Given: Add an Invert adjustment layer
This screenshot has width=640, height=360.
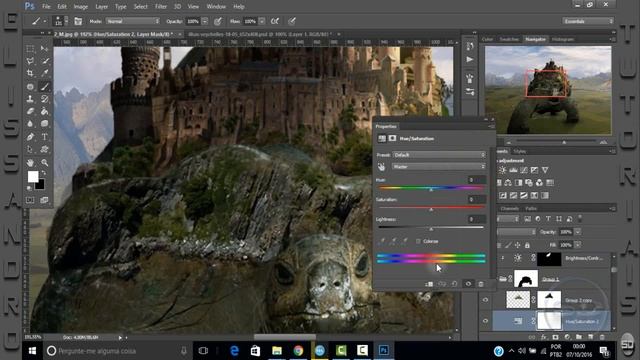Looking at the screenshot, I should 503,196.
